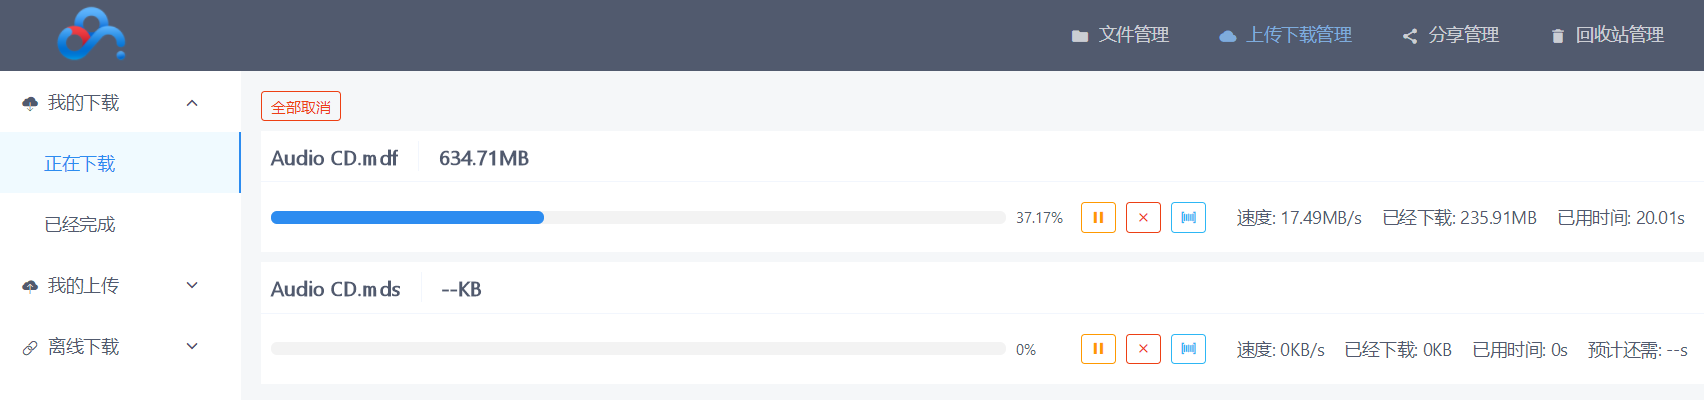Click the 全部取消 button
This screenshot has height=400, width=1704.
tap(301, 106)
